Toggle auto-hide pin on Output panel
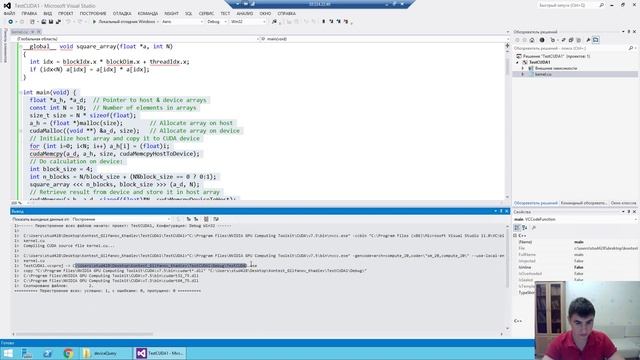This screenshot has width=640, height=360. [501, 211]
